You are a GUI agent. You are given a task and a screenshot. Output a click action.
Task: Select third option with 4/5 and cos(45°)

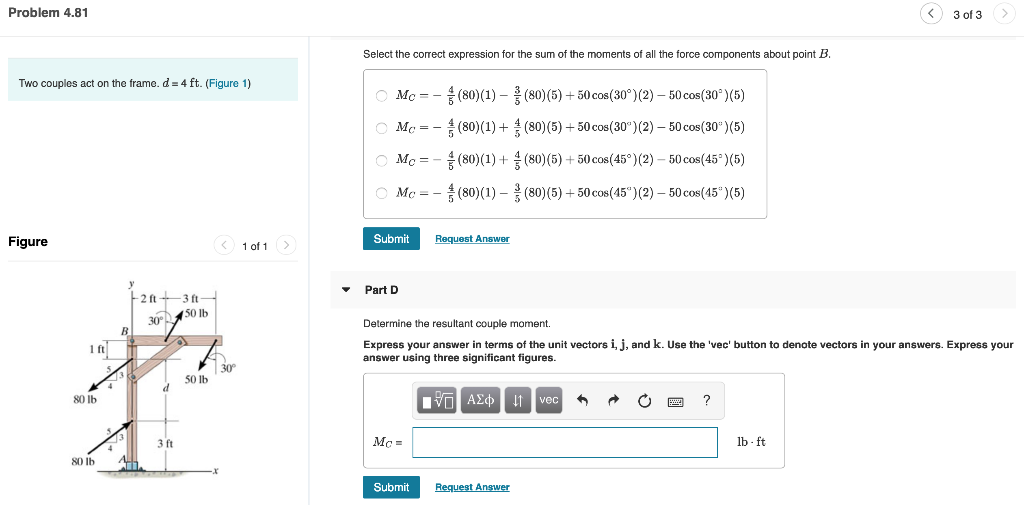pyautogui.click(x=381, y=161)
